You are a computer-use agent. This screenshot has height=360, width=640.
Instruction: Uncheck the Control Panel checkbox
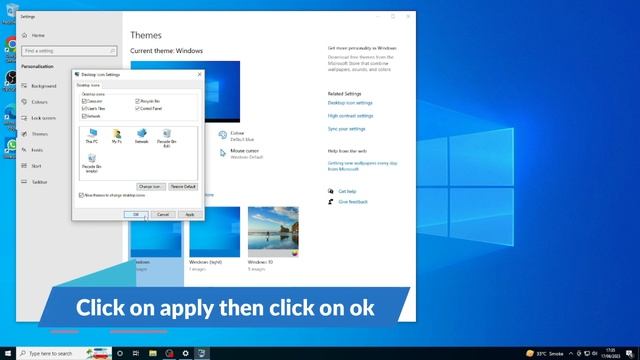pyautogui.click(x=138, y=109)
